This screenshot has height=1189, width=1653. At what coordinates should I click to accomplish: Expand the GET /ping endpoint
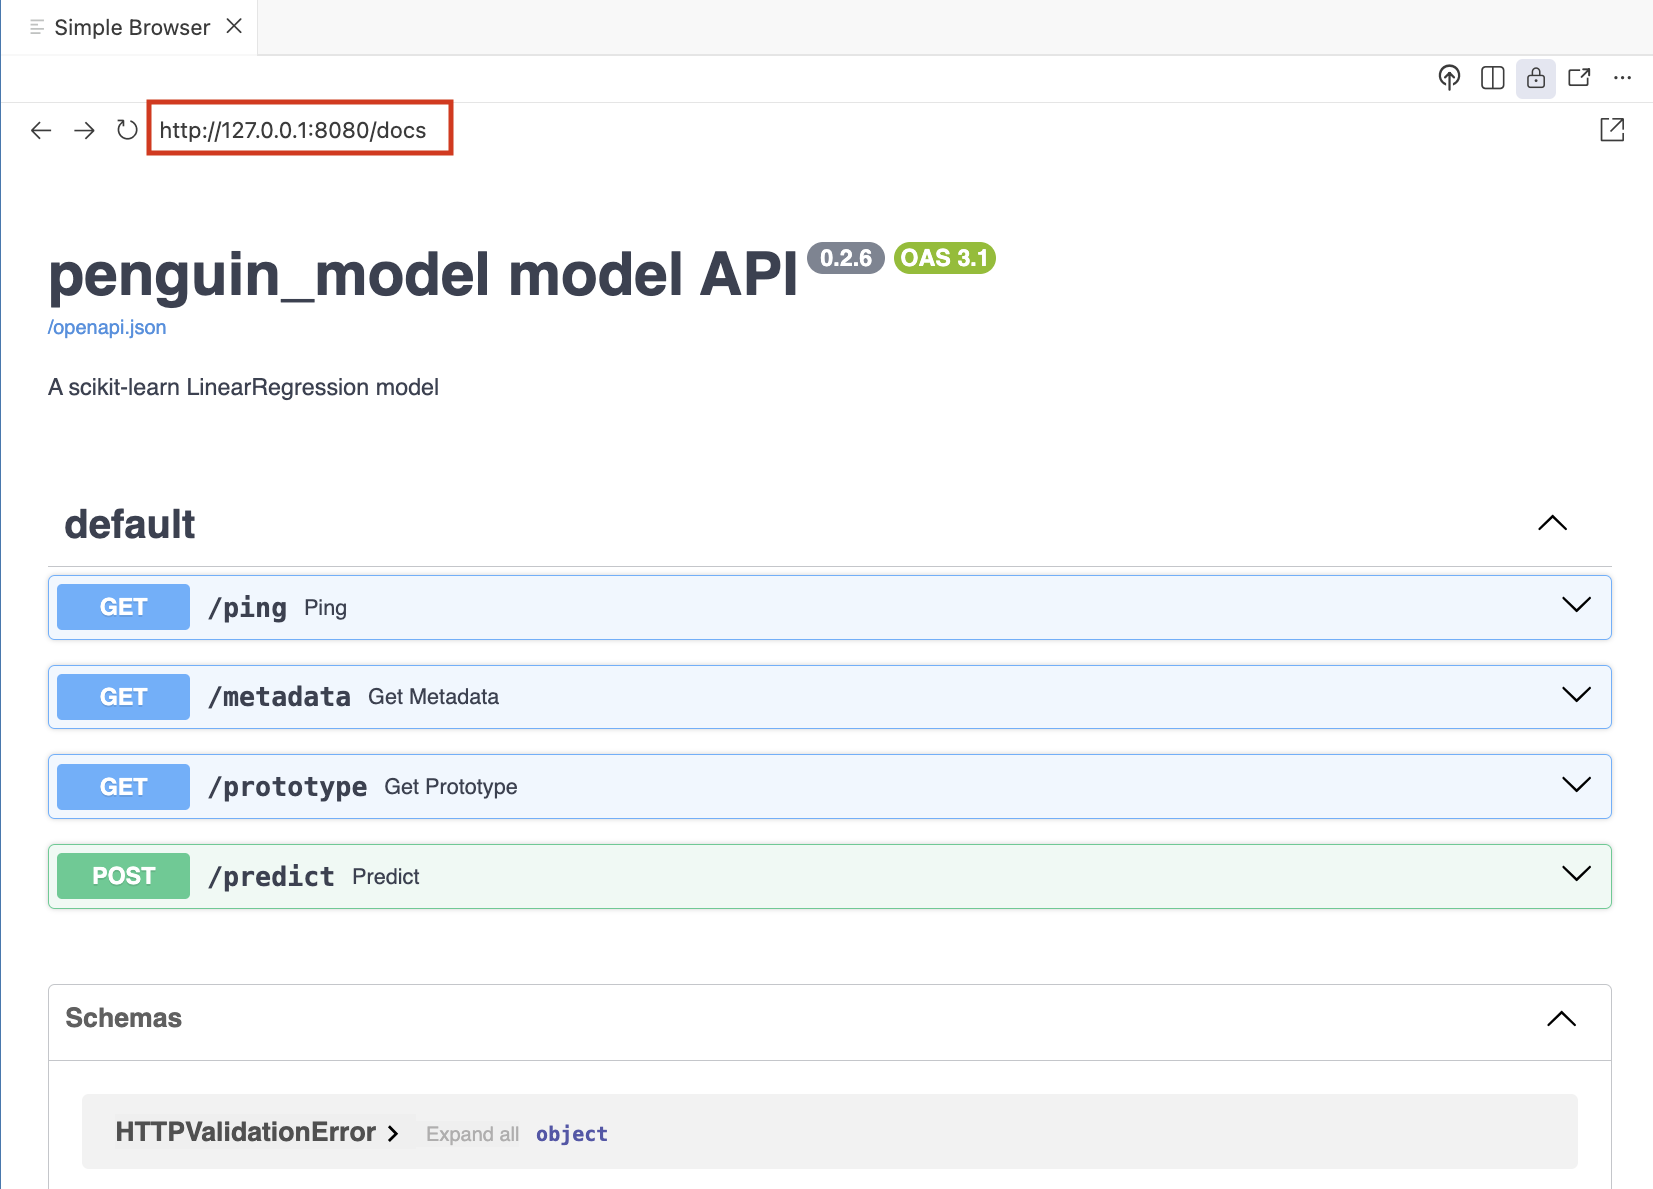[x=1576, y=605]
